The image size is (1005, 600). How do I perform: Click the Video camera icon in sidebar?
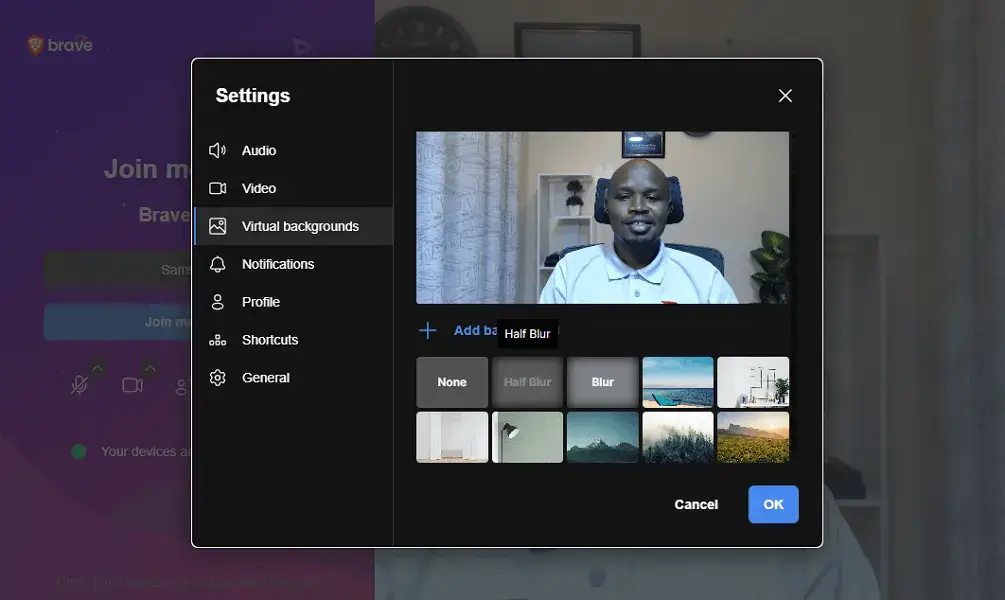click(217, 189)
